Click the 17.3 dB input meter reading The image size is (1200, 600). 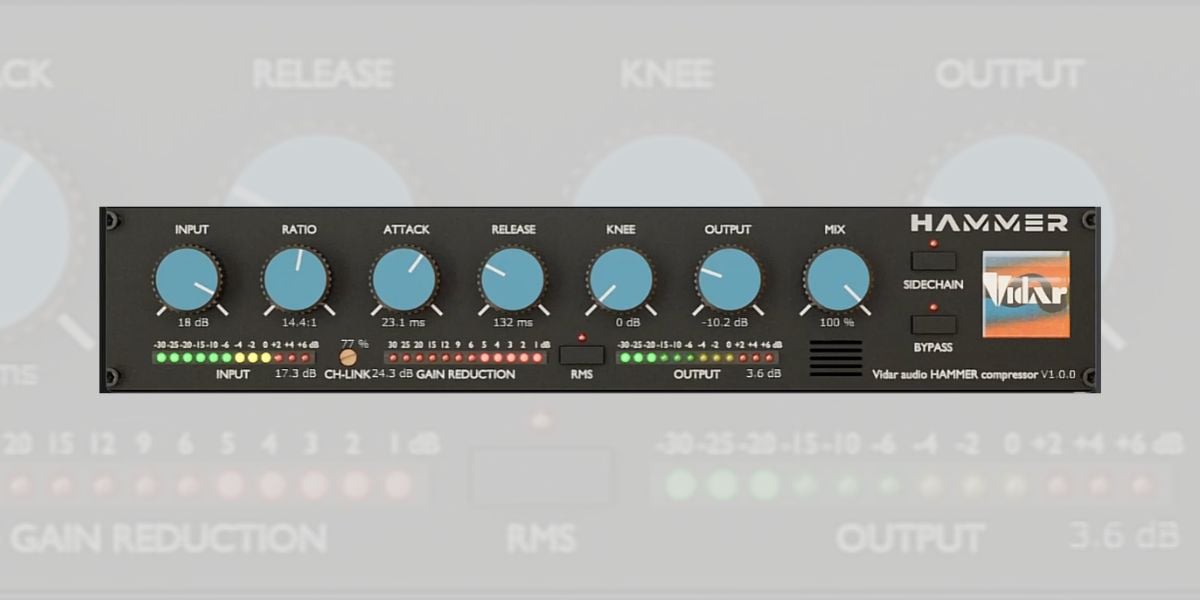295,374
